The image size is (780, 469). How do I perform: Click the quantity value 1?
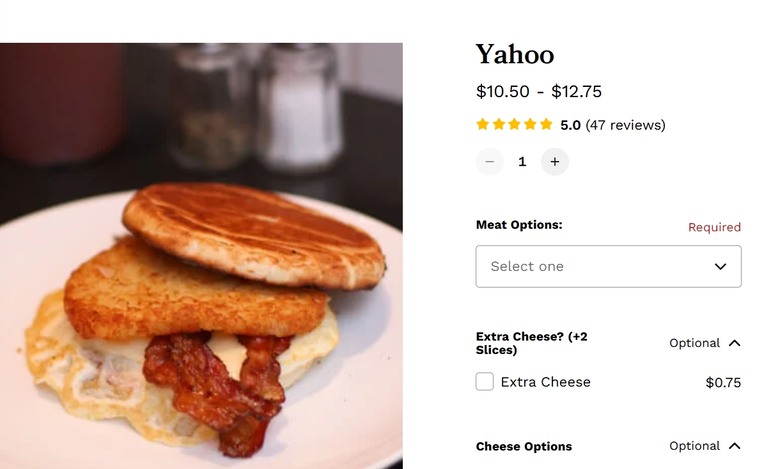522,162
